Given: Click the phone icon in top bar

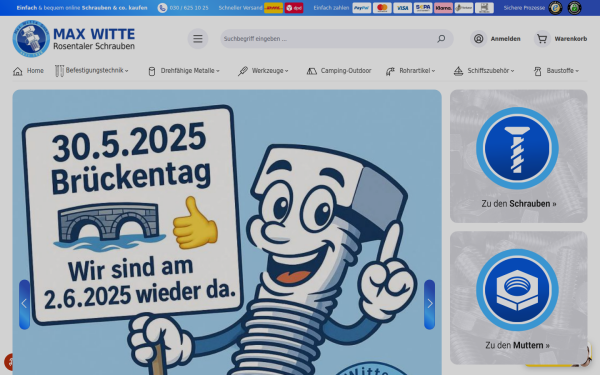Looking at the screenshot, I should point(162,8).
